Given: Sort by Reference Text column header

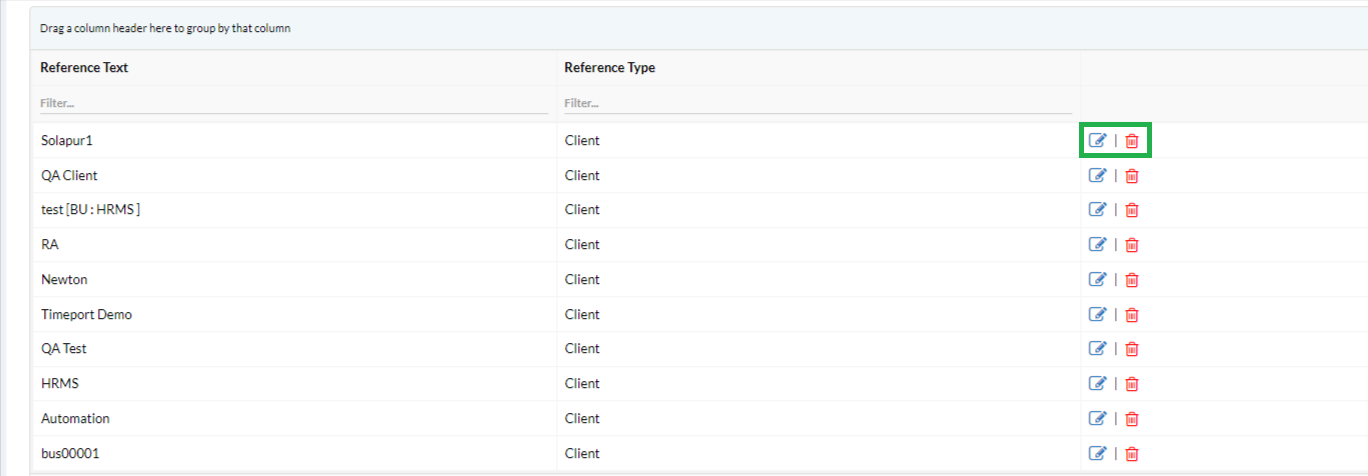Looking at the screenshot, I should click(84, 68).
